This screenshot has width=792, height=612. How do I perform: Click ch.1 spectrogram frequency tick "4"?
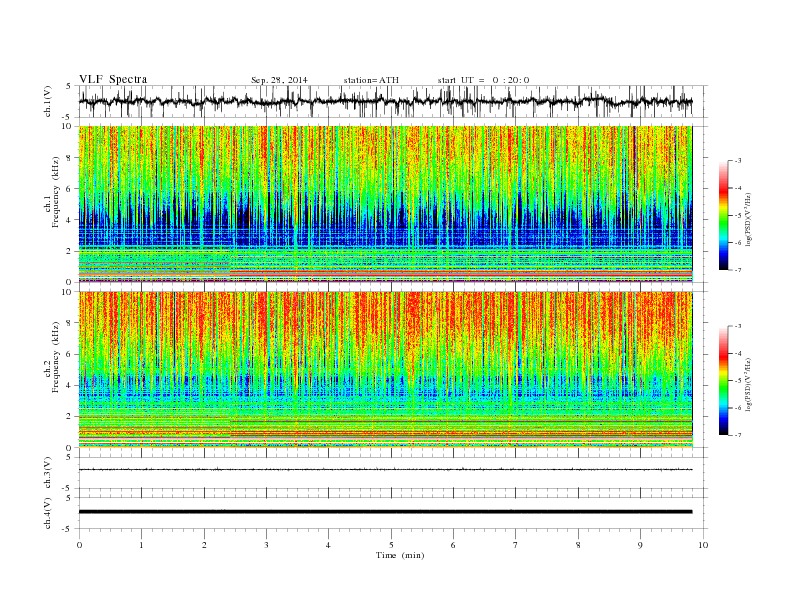click(x=70, y=220)
